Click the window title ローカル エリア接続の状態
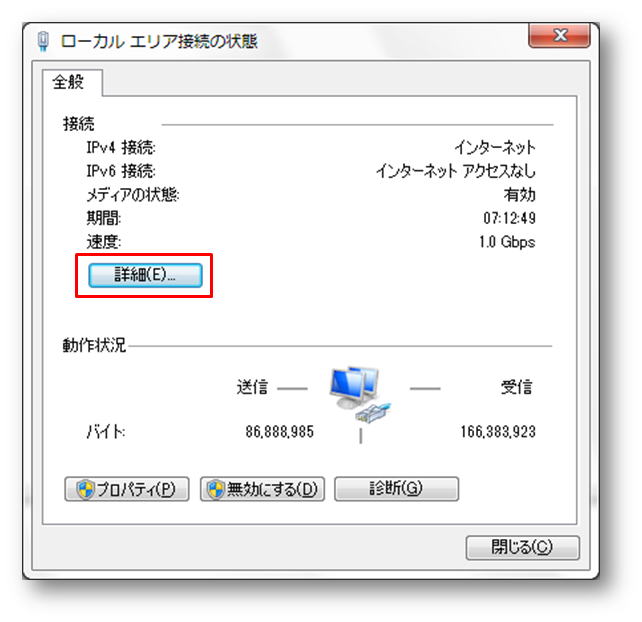 coord(159,41)
